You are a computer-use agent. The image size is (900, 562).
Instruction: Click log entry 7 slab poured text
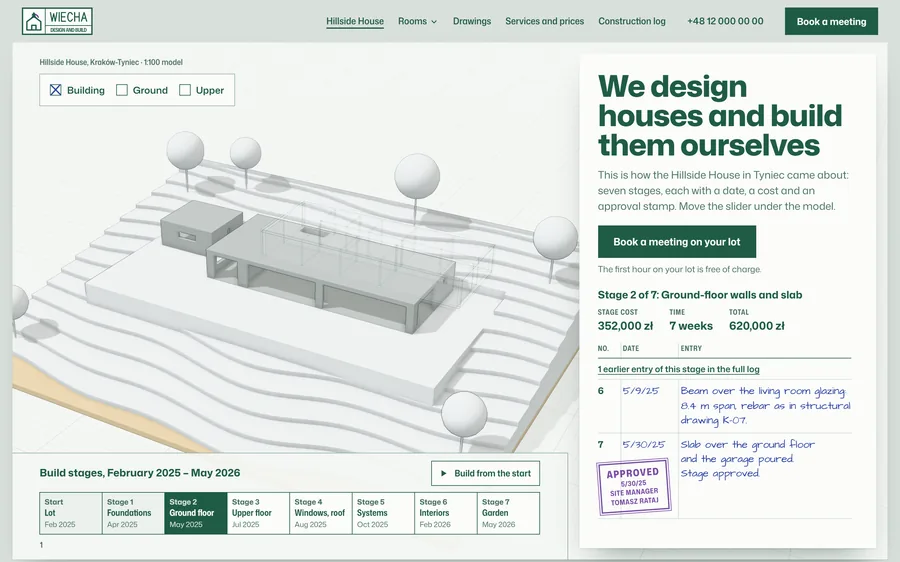click(x=747, y=459)
